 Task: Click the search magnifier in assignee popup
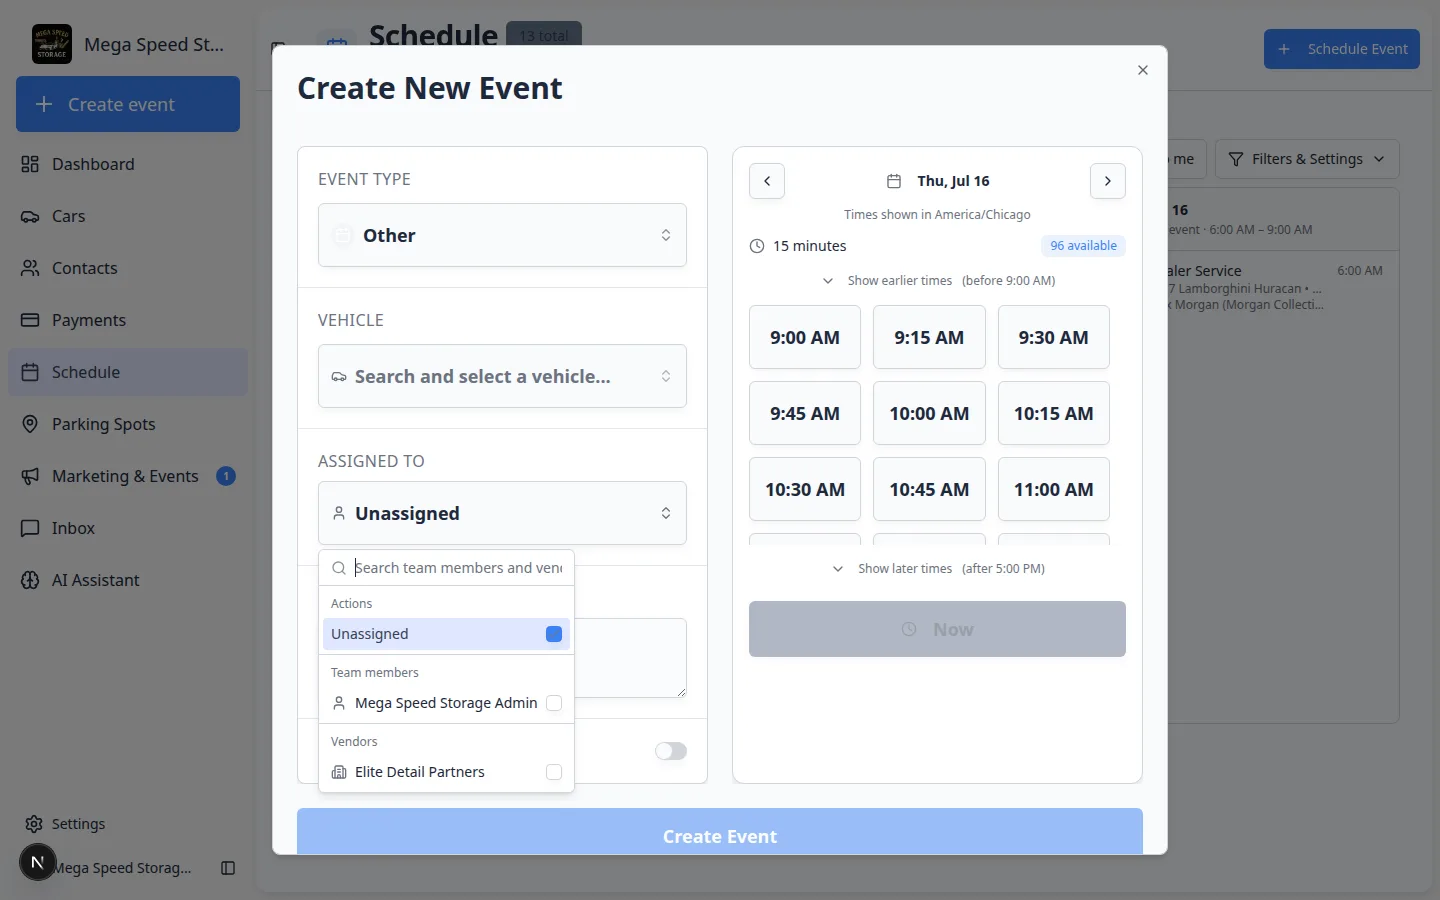tap(339, 568)
